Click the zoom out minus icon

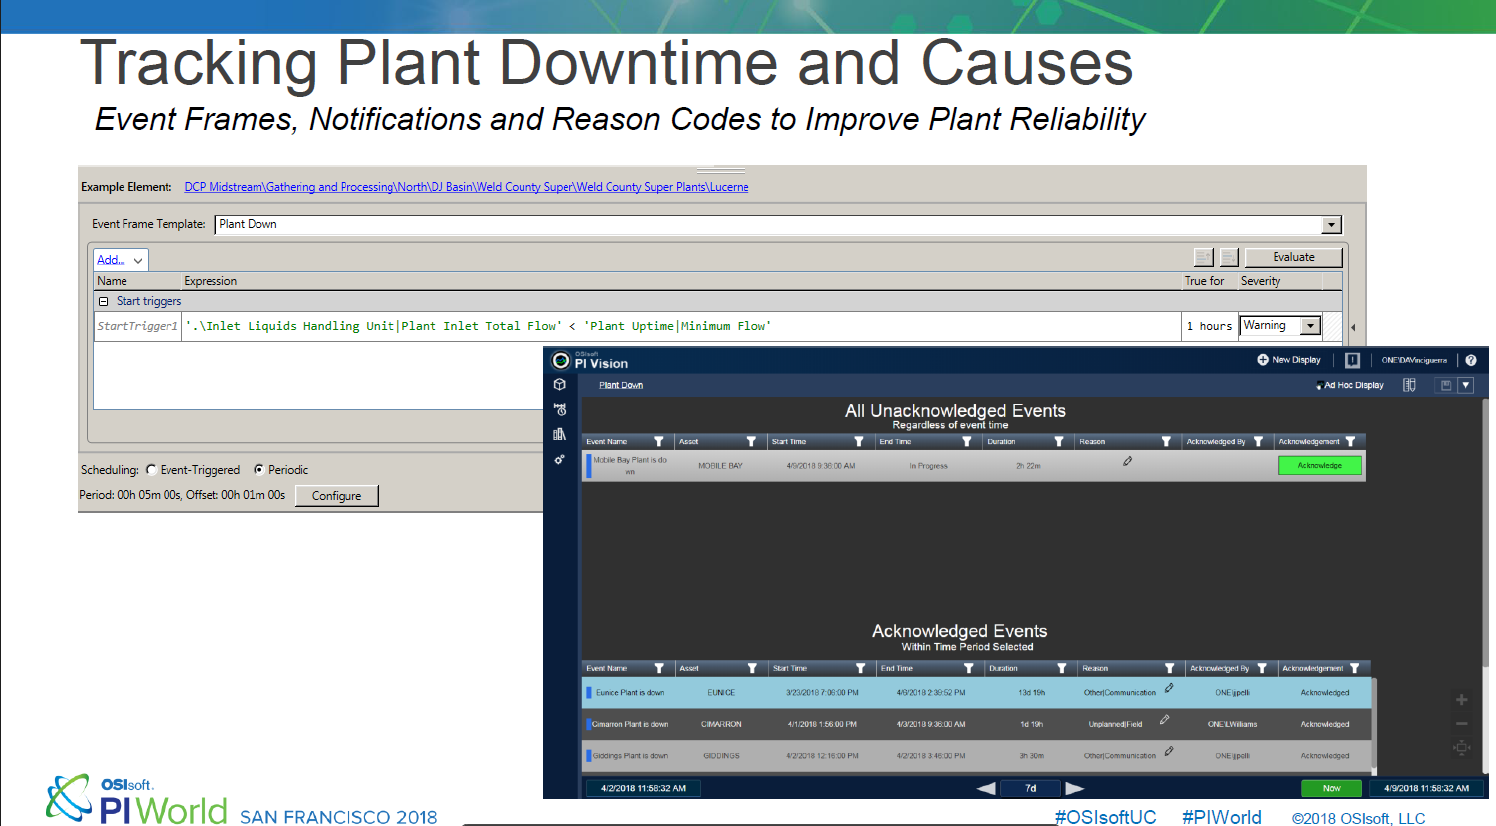tap(1461, 723)
